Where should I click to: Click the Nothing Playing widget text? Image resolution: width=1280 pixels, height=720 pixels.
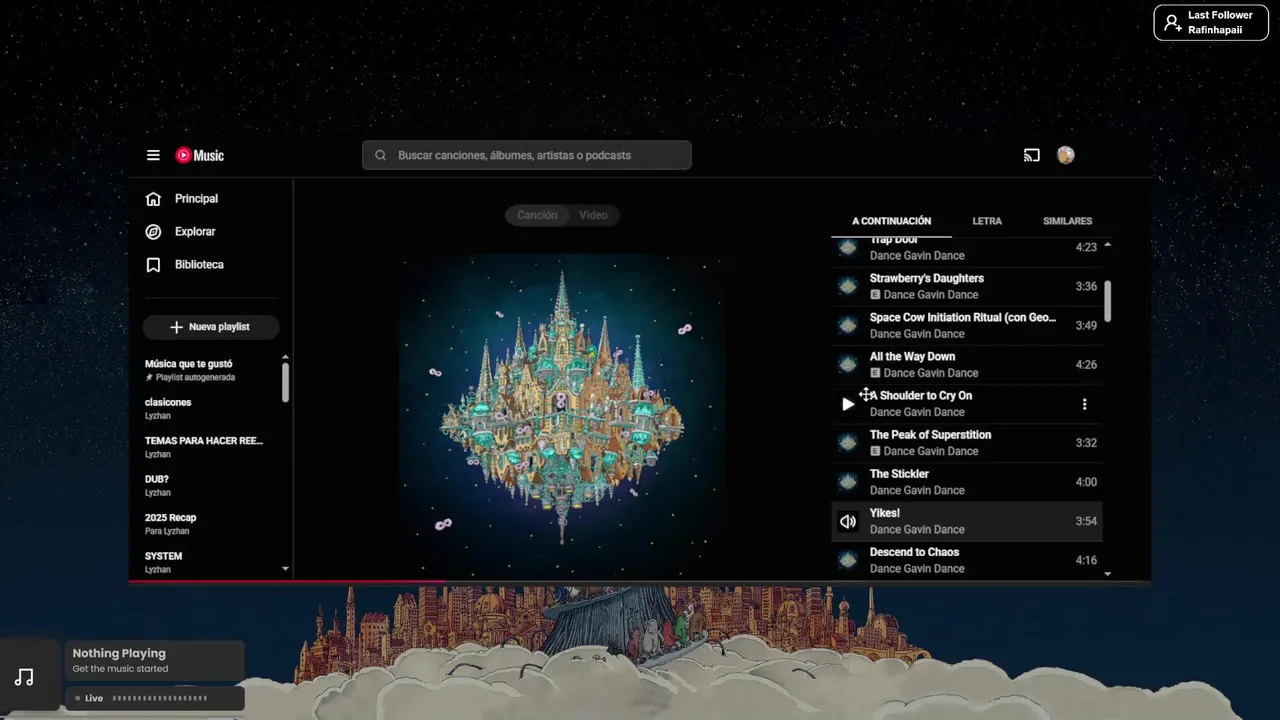pyautogui.click(x=119, y=653)
